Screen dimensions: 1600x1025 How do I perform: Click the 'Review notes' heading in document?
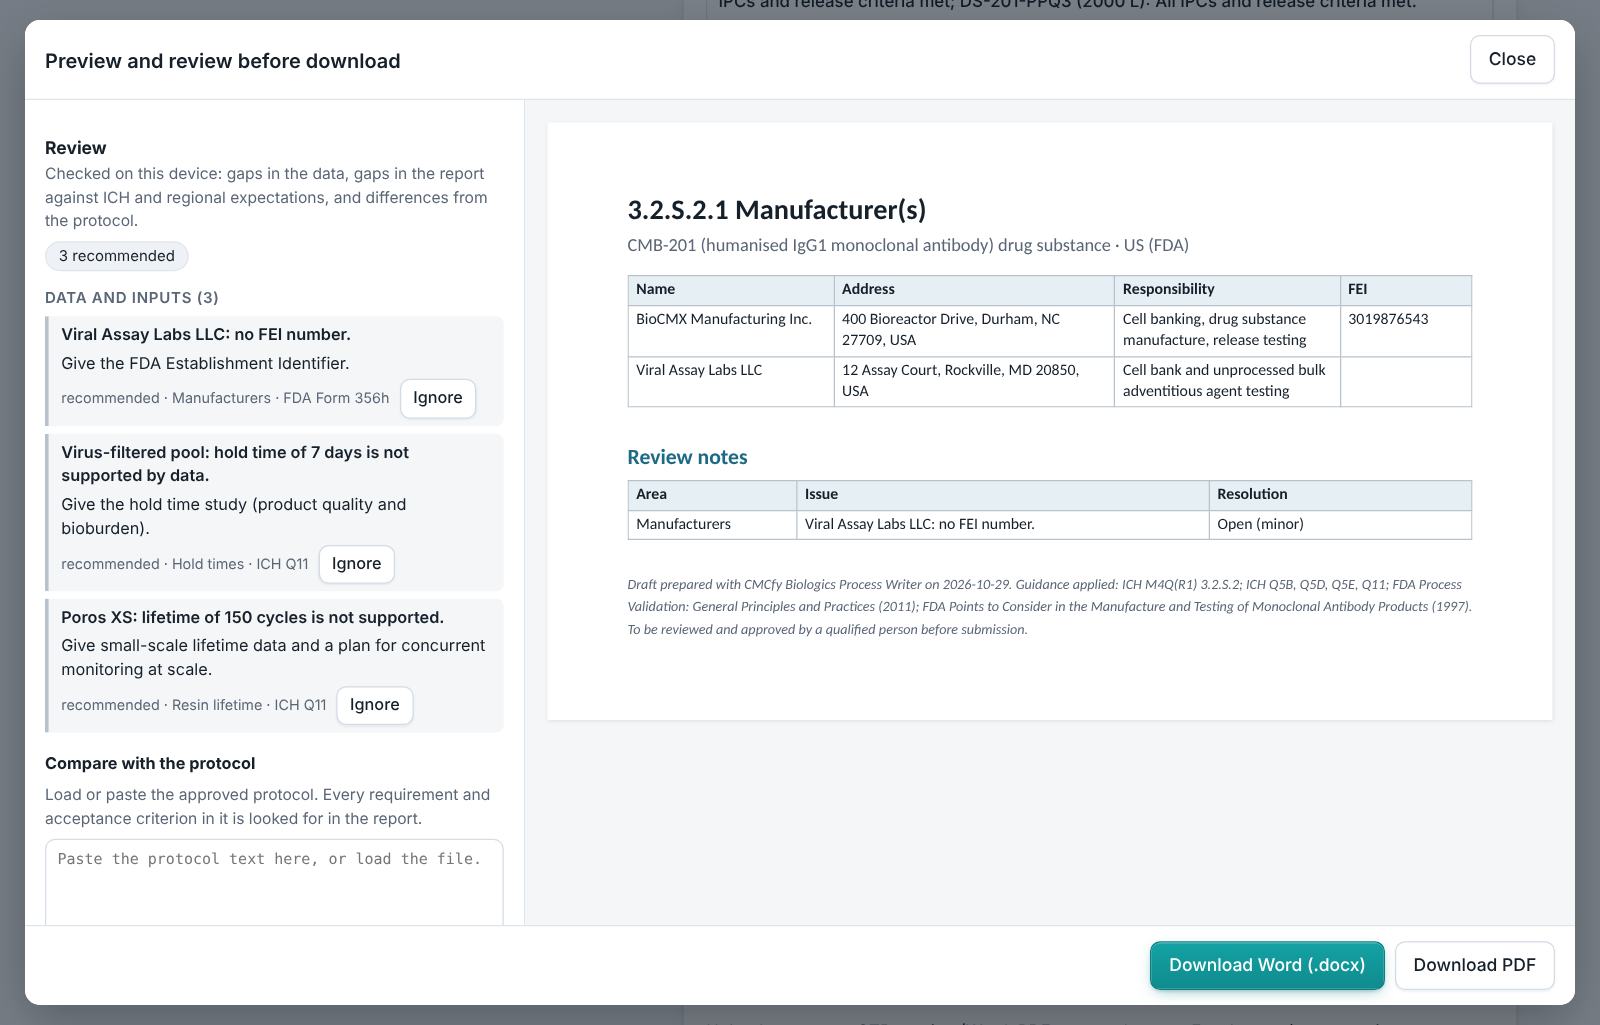[x=687, y=457]
